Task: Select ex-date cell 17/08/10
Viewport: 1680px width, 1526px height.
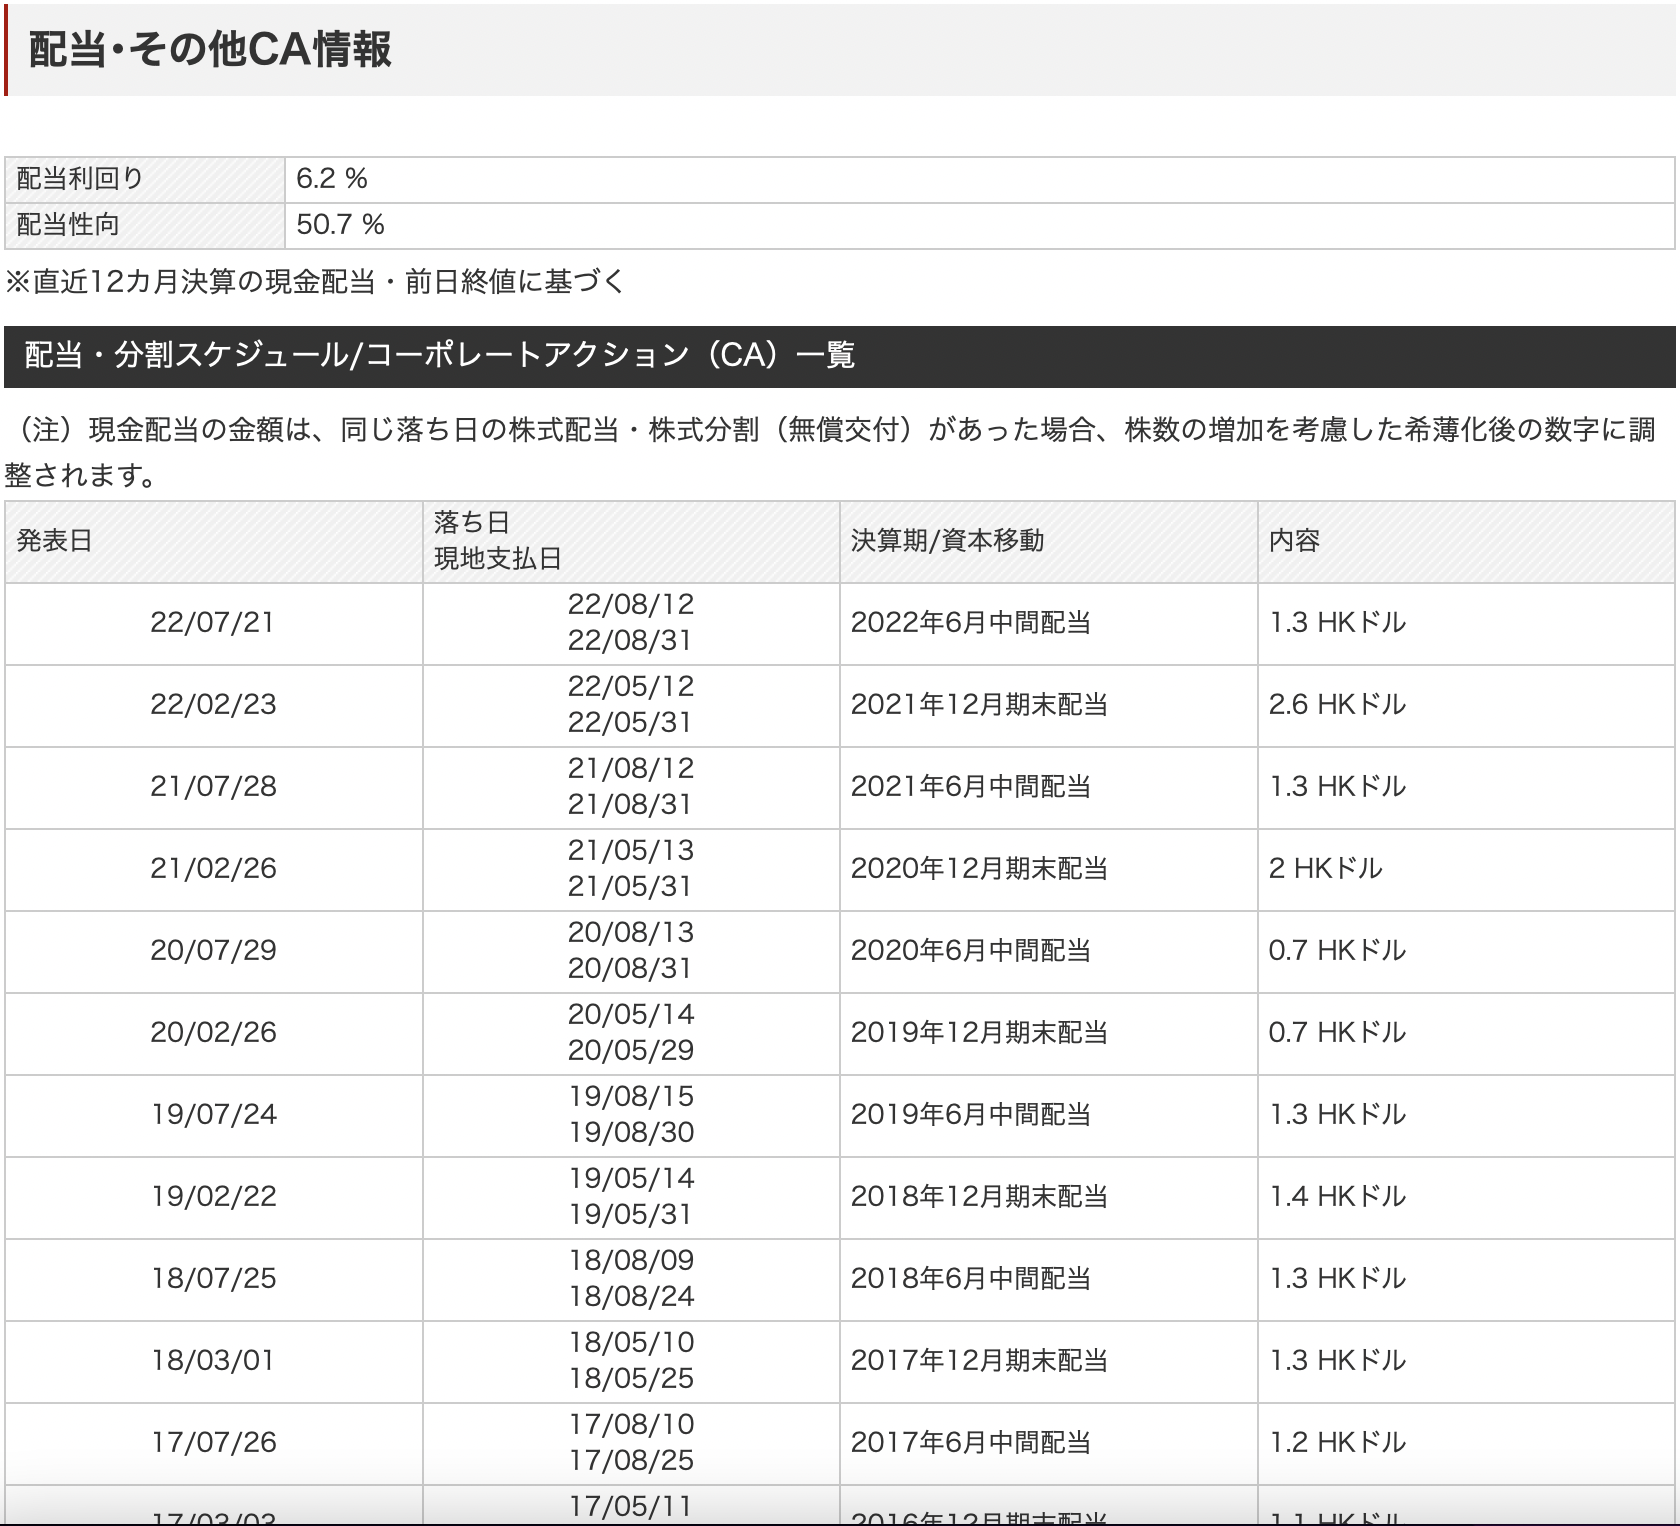Action: (631, 1444)
